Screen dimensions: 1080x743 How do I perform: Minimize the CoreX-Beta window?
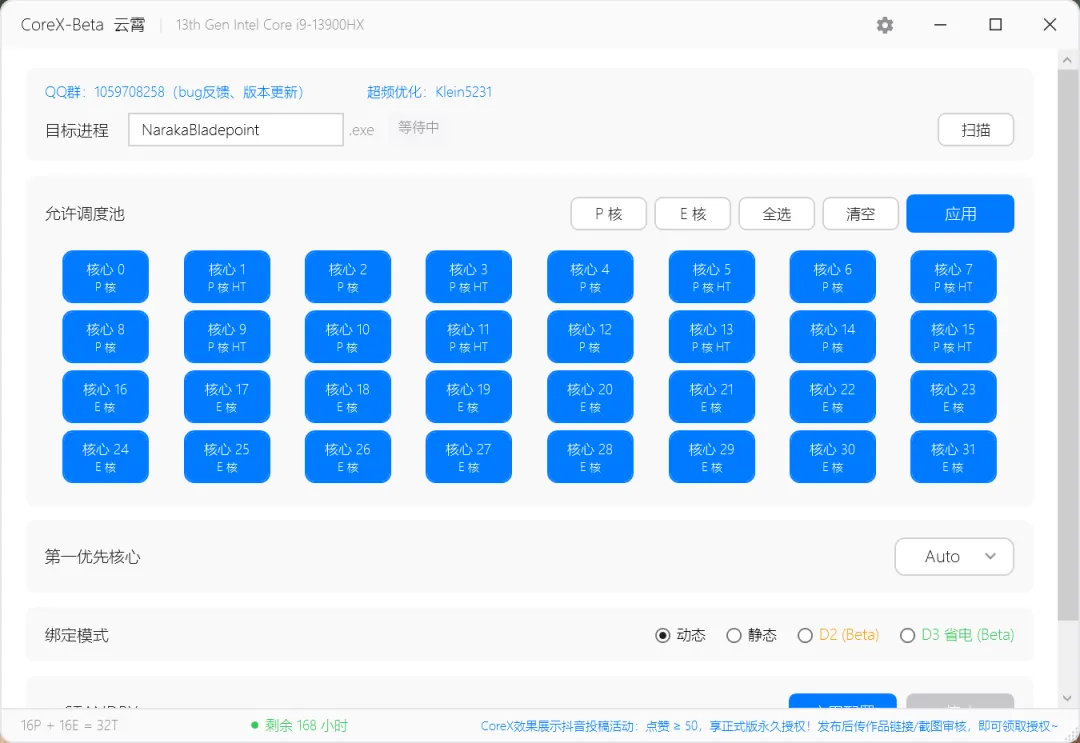coord(941,25)
